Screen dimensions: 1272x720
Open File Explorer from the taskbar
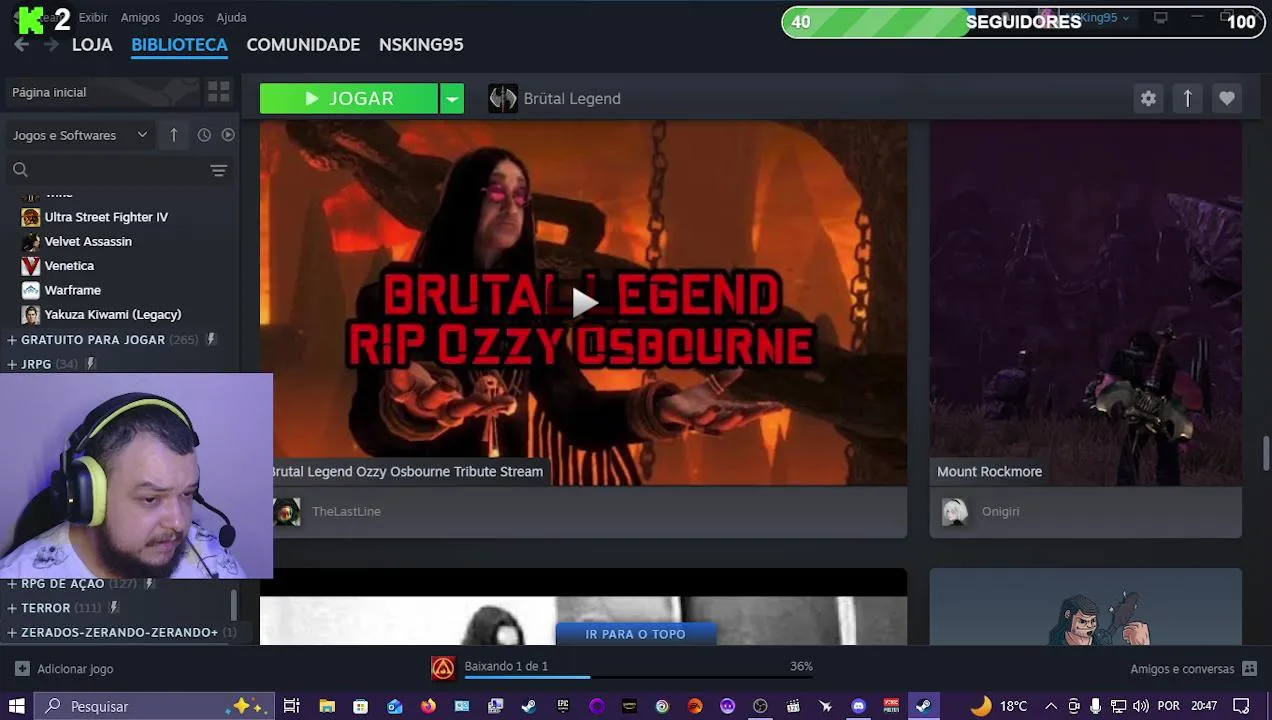327,706
